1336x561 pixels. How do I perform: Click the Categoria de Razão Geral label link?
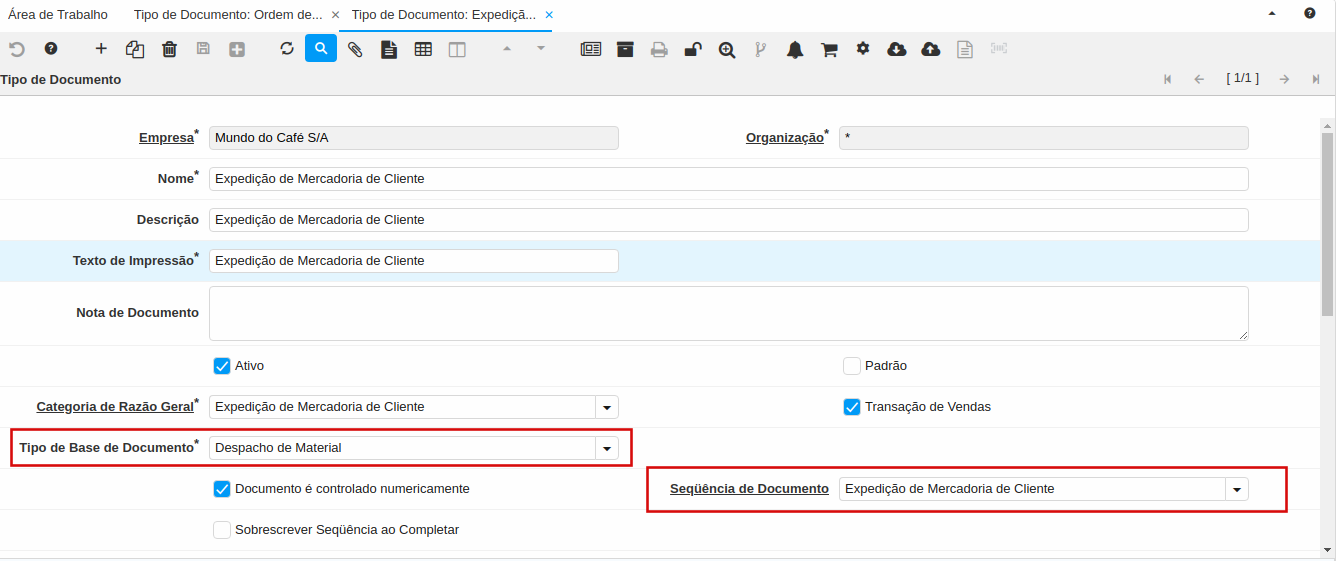pyautogui.click(x=115, y=407)
